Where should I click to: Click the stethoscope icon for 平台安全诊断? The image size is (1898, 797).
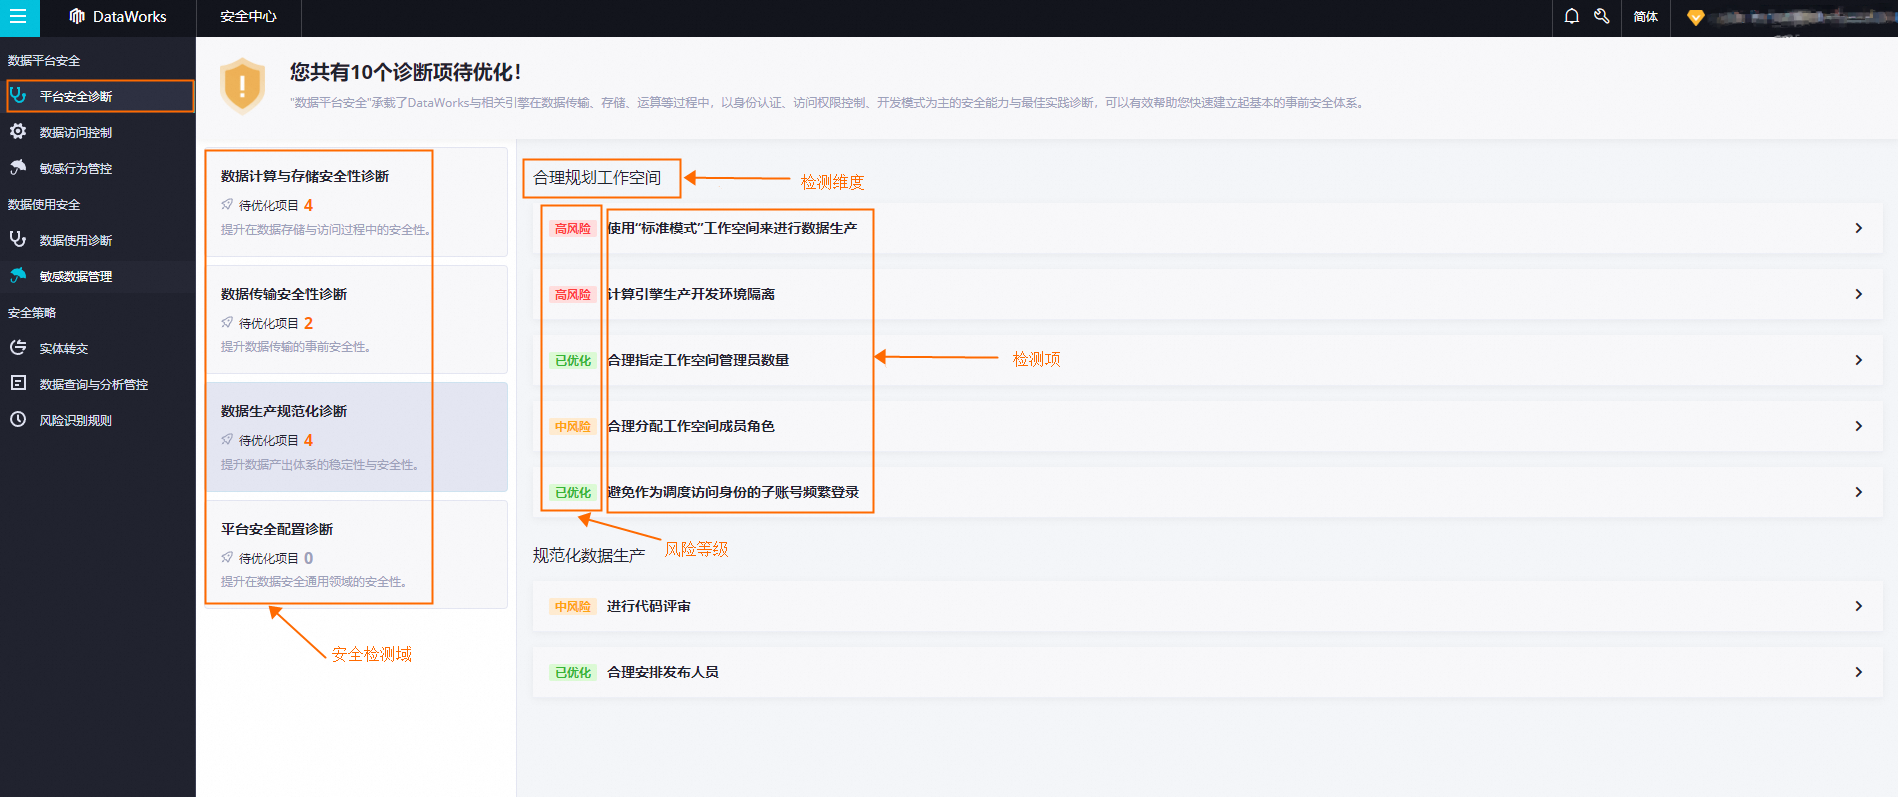(x=18, y=96)
